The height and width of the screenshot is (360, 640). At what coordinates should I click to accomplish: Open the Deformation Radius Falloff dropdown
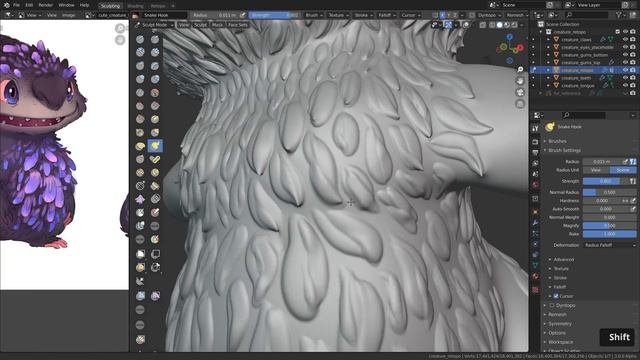coord(609,245)
